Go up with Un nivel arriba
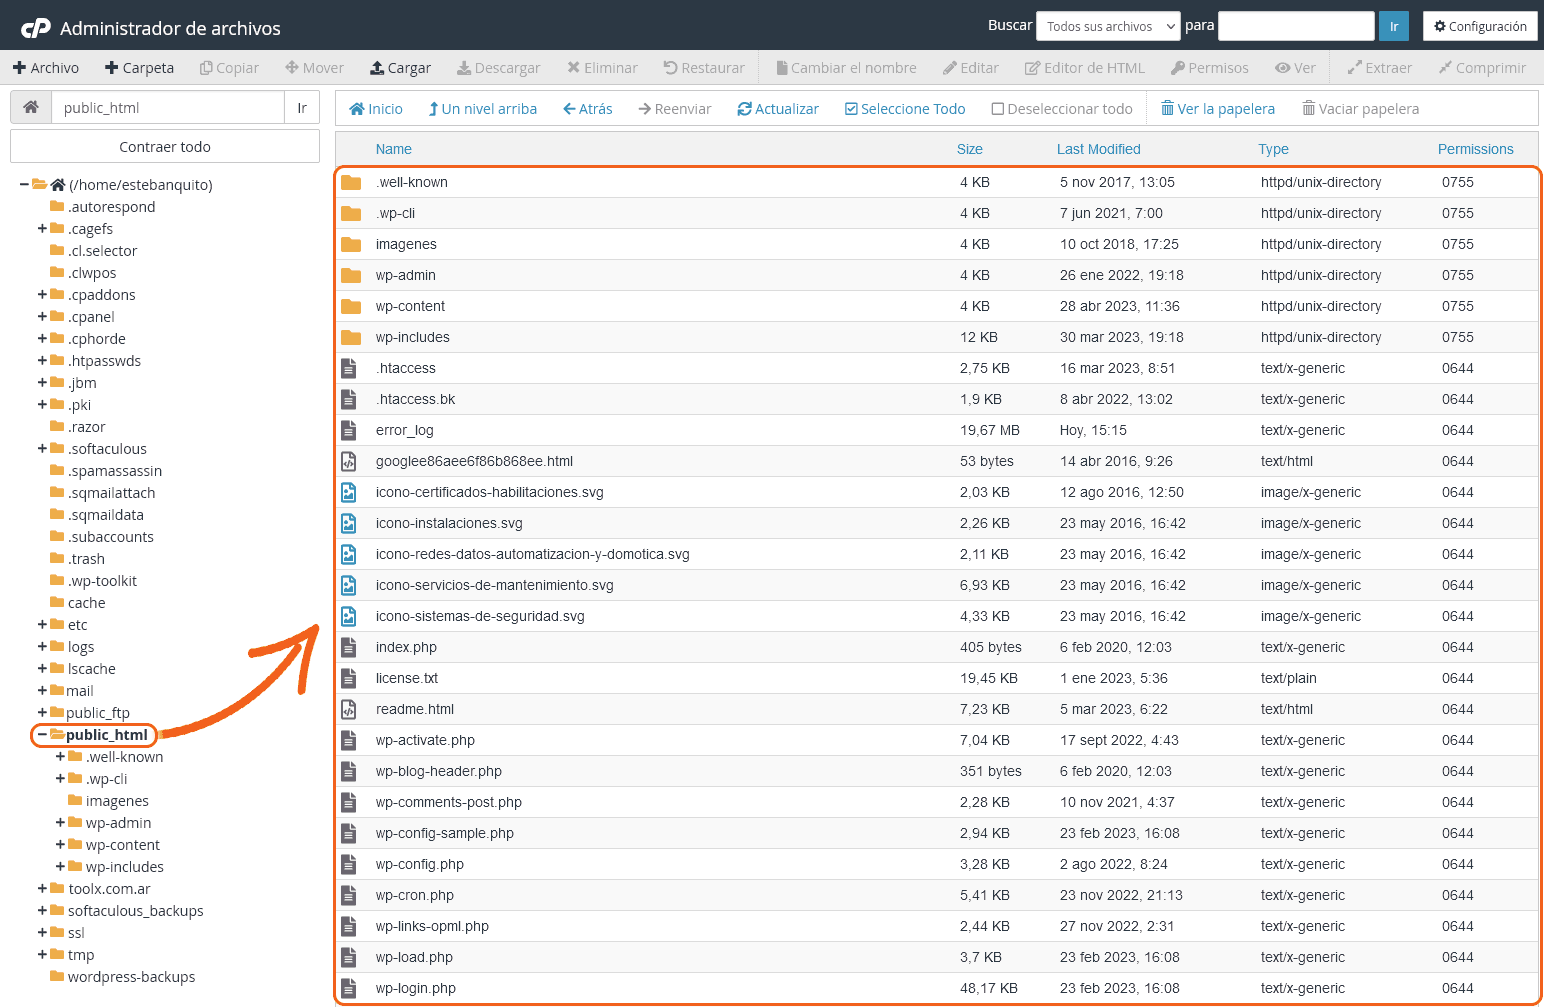 pos(483,109)
